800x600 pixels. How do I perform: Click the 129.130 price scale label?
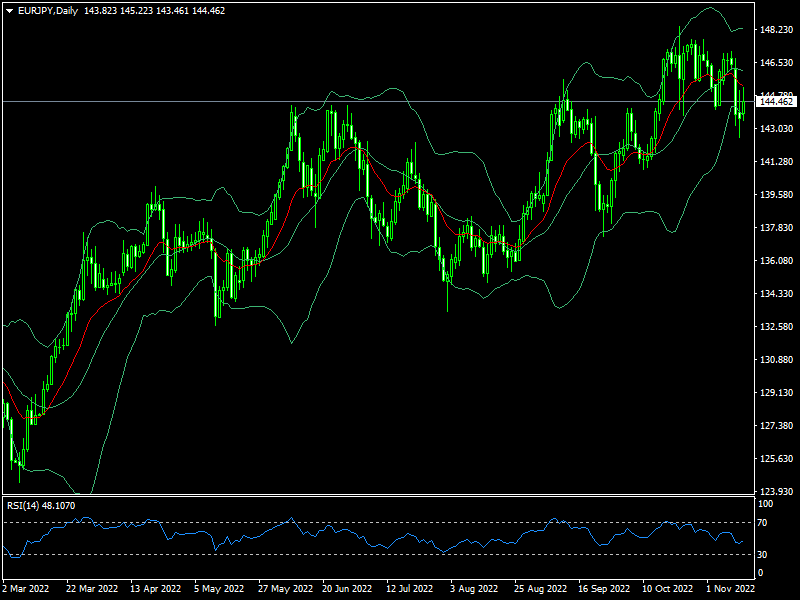coord(777,392)
